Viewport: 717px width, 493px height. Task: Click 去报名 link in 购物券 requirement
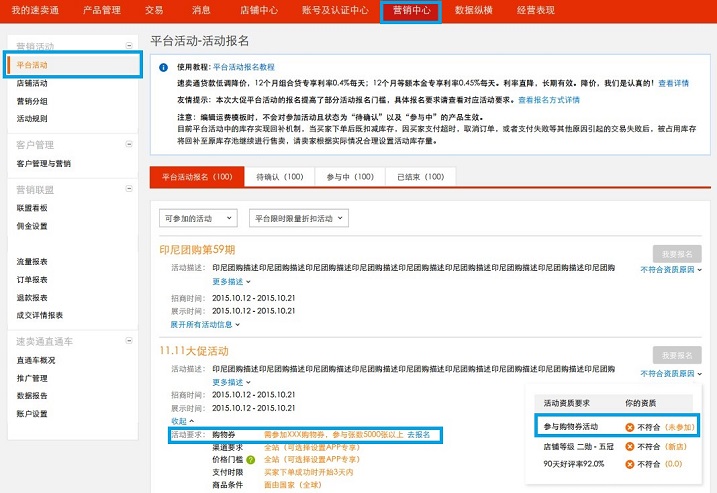[x=419, y=434]
